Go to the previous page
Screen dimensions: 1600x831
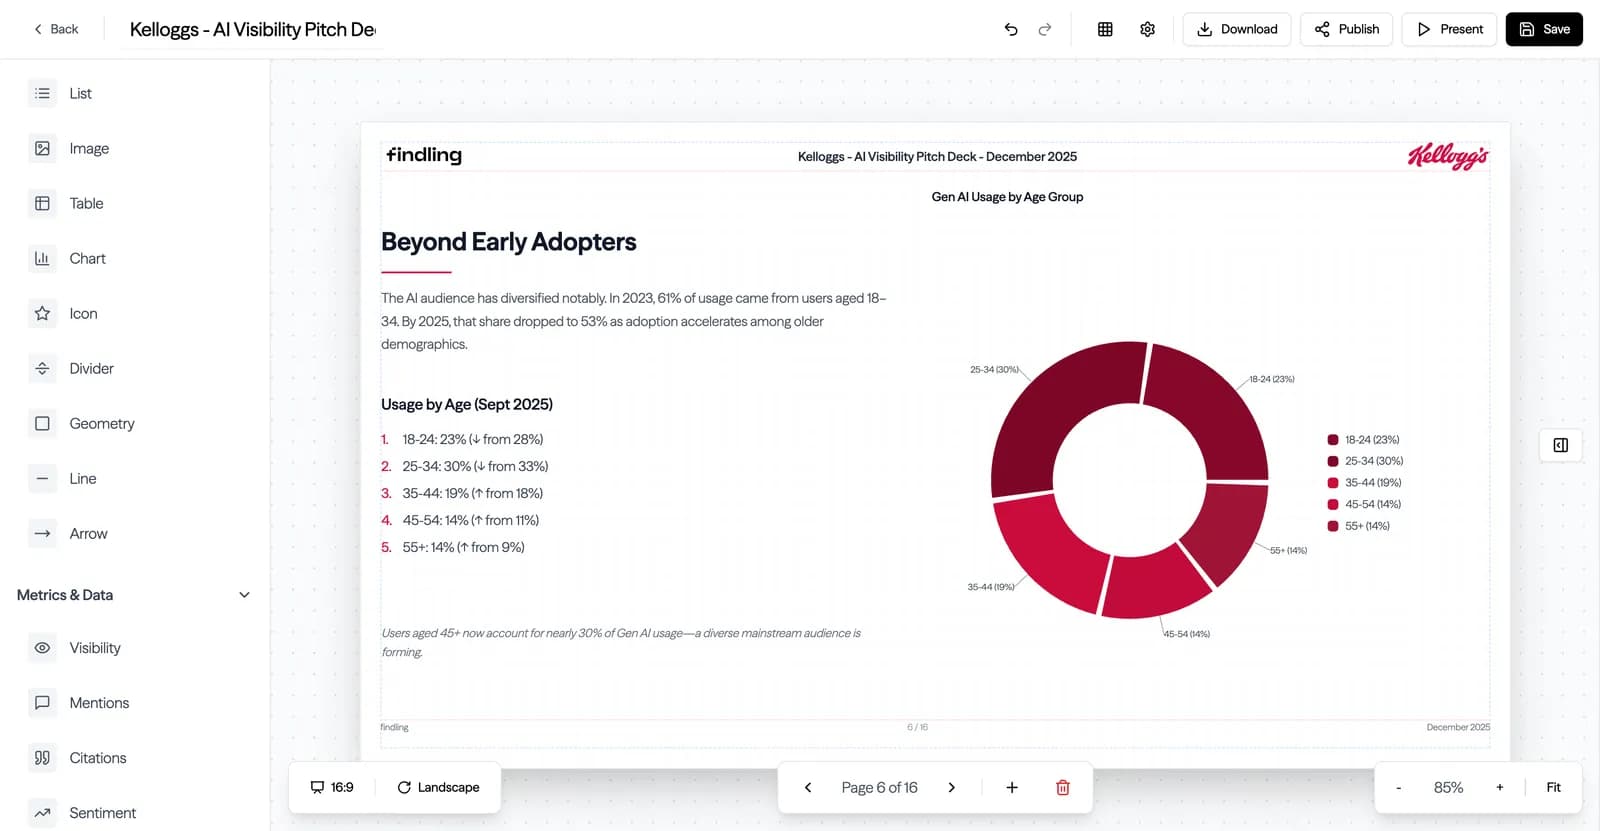[x=808, y=787]
